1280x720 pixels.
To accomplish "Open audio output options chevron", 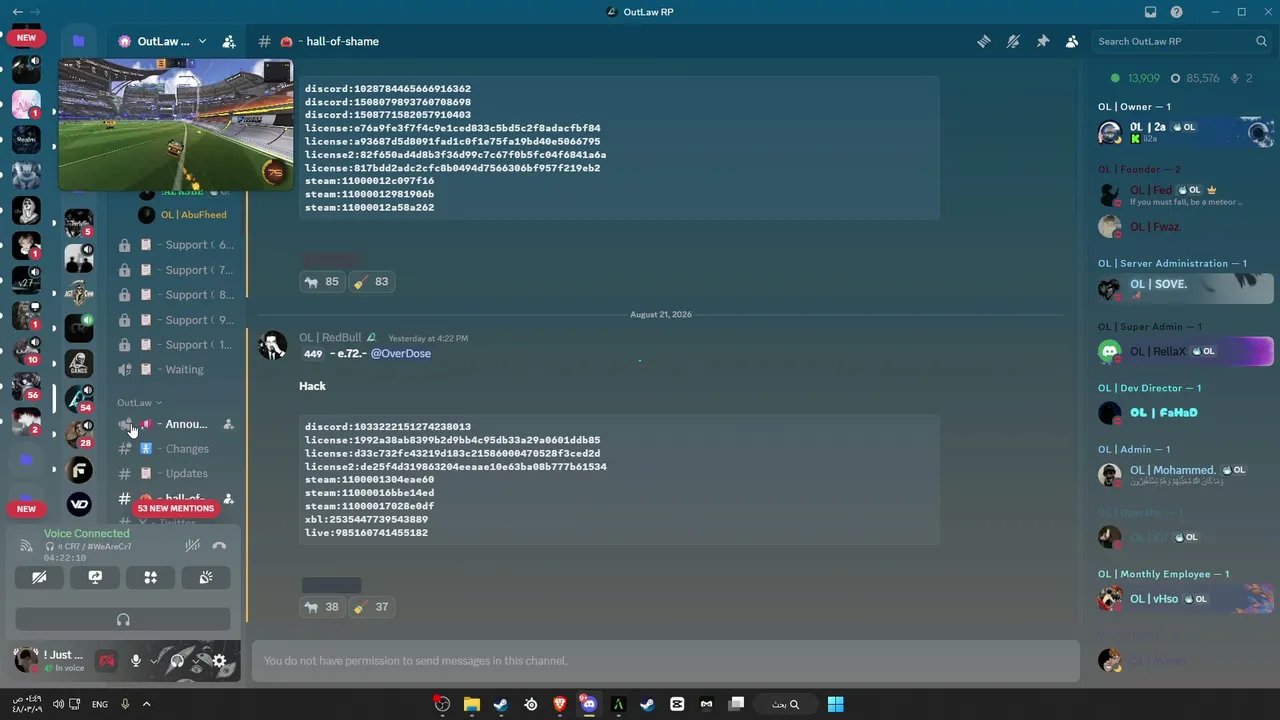I will (x=196, y=661).
